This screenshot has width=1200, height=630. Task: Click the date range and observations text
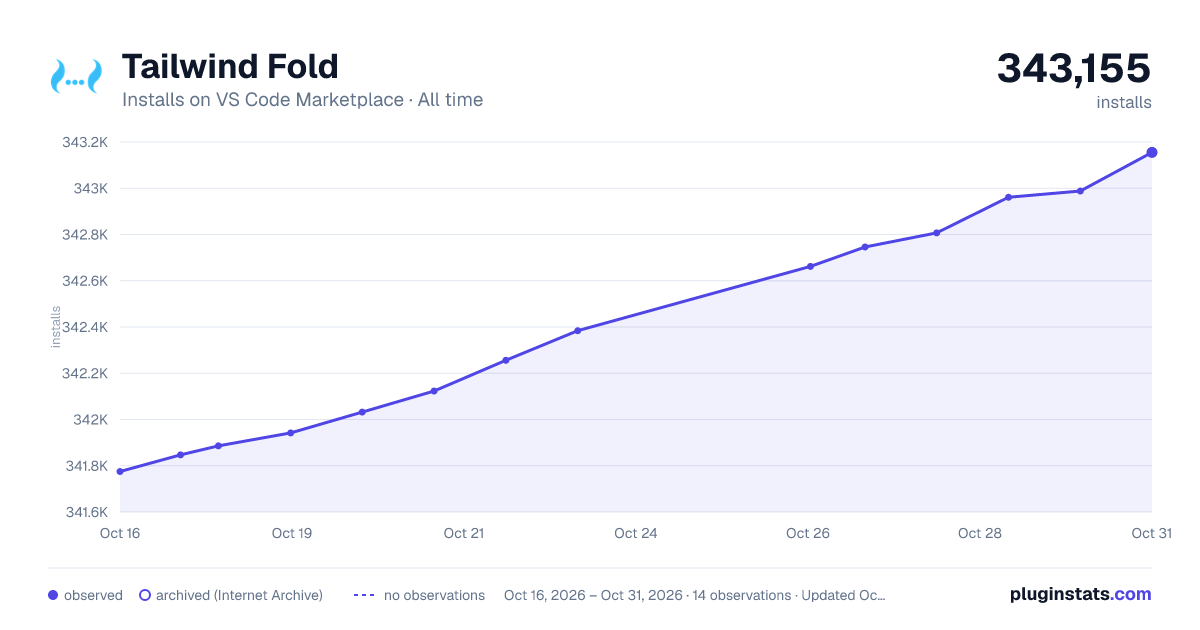(695, 595)
